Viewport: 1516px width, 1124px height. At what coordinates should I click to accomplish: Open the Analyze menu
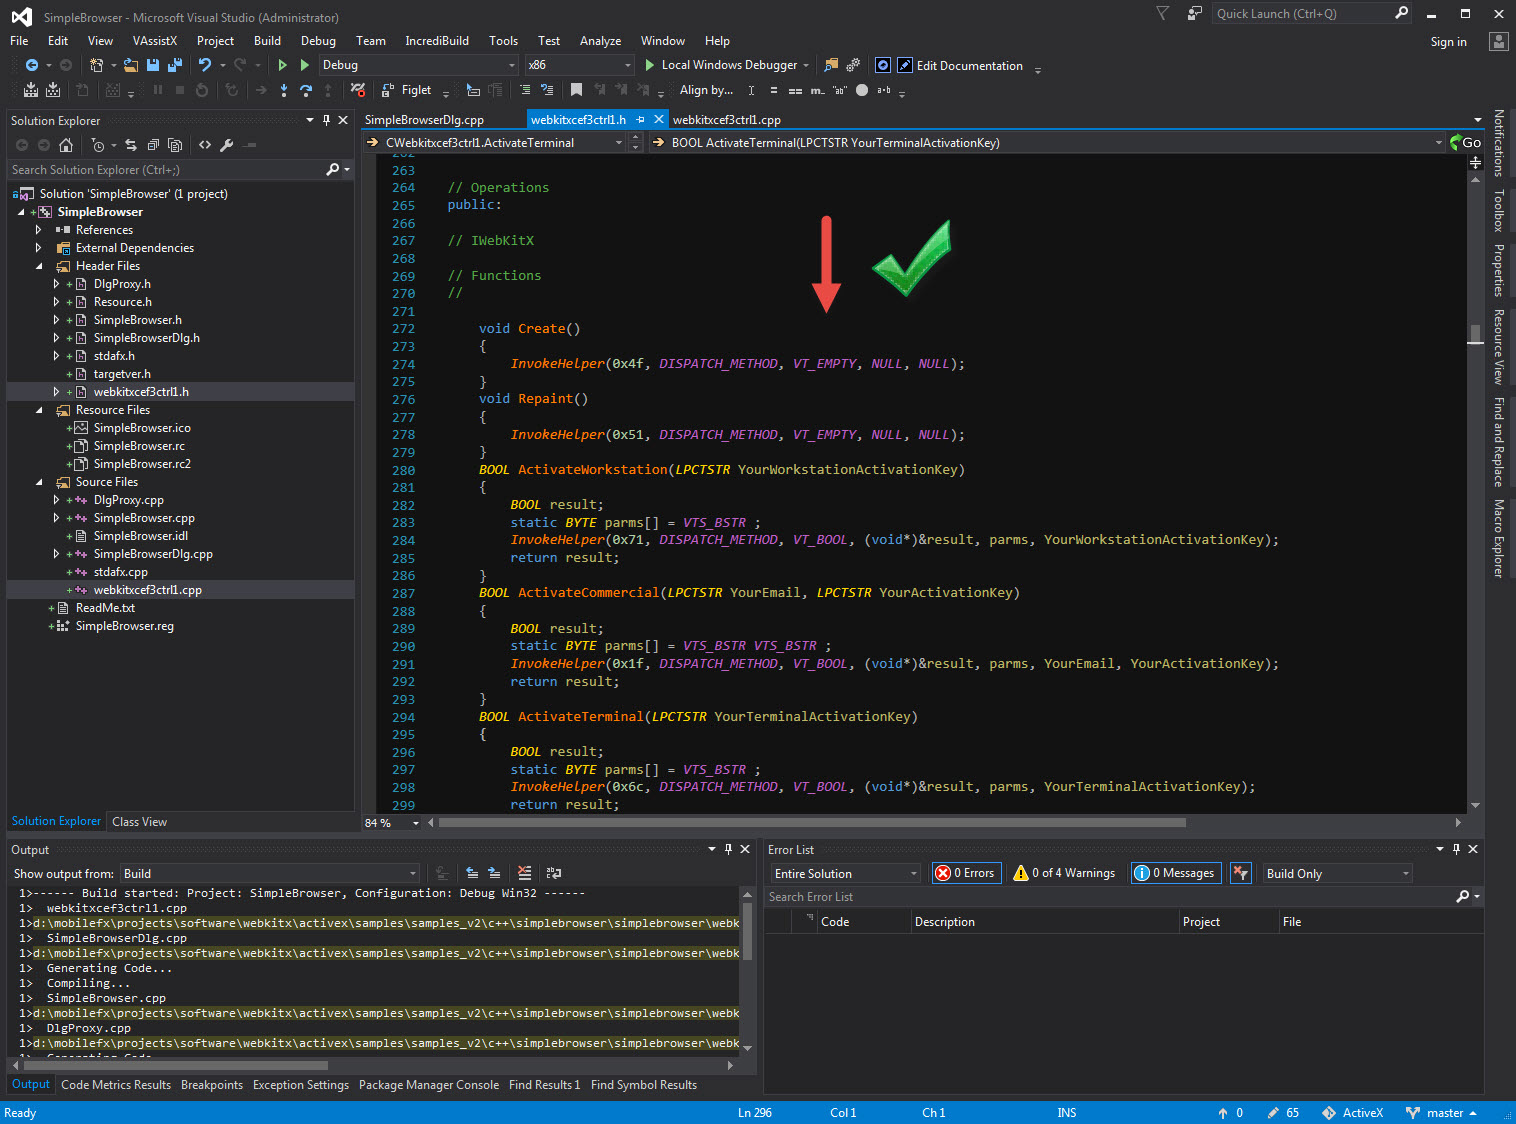pos(600,41)
